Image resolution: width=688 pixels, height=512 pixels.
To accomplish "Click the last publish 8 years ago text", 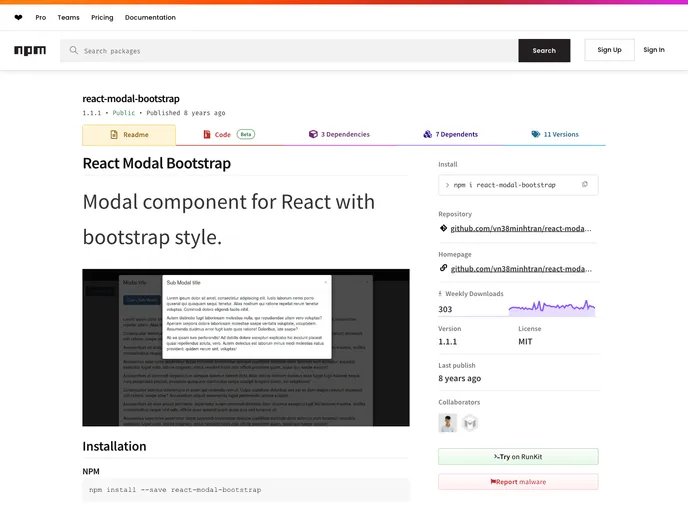I will click(459, 378).
